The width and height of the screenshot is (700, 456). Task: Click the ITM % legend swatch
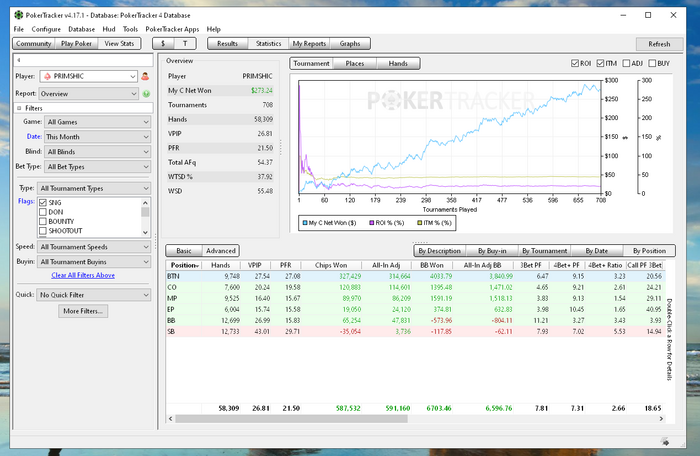pos(419,222)
